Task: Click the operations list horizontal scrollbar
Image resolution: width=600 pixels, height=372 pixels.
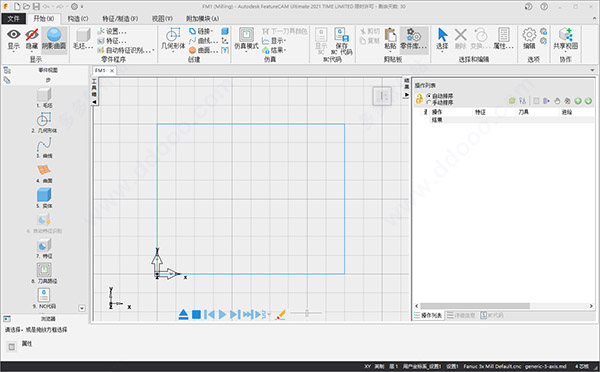Action: 475,306
